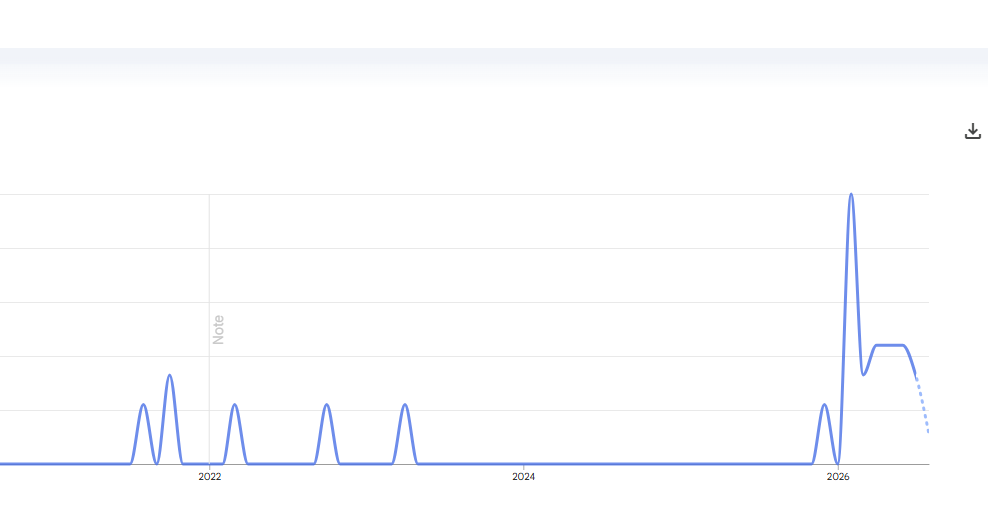Click the small peak in early 2023
This screenshot has height=511, width=988.
405,405
